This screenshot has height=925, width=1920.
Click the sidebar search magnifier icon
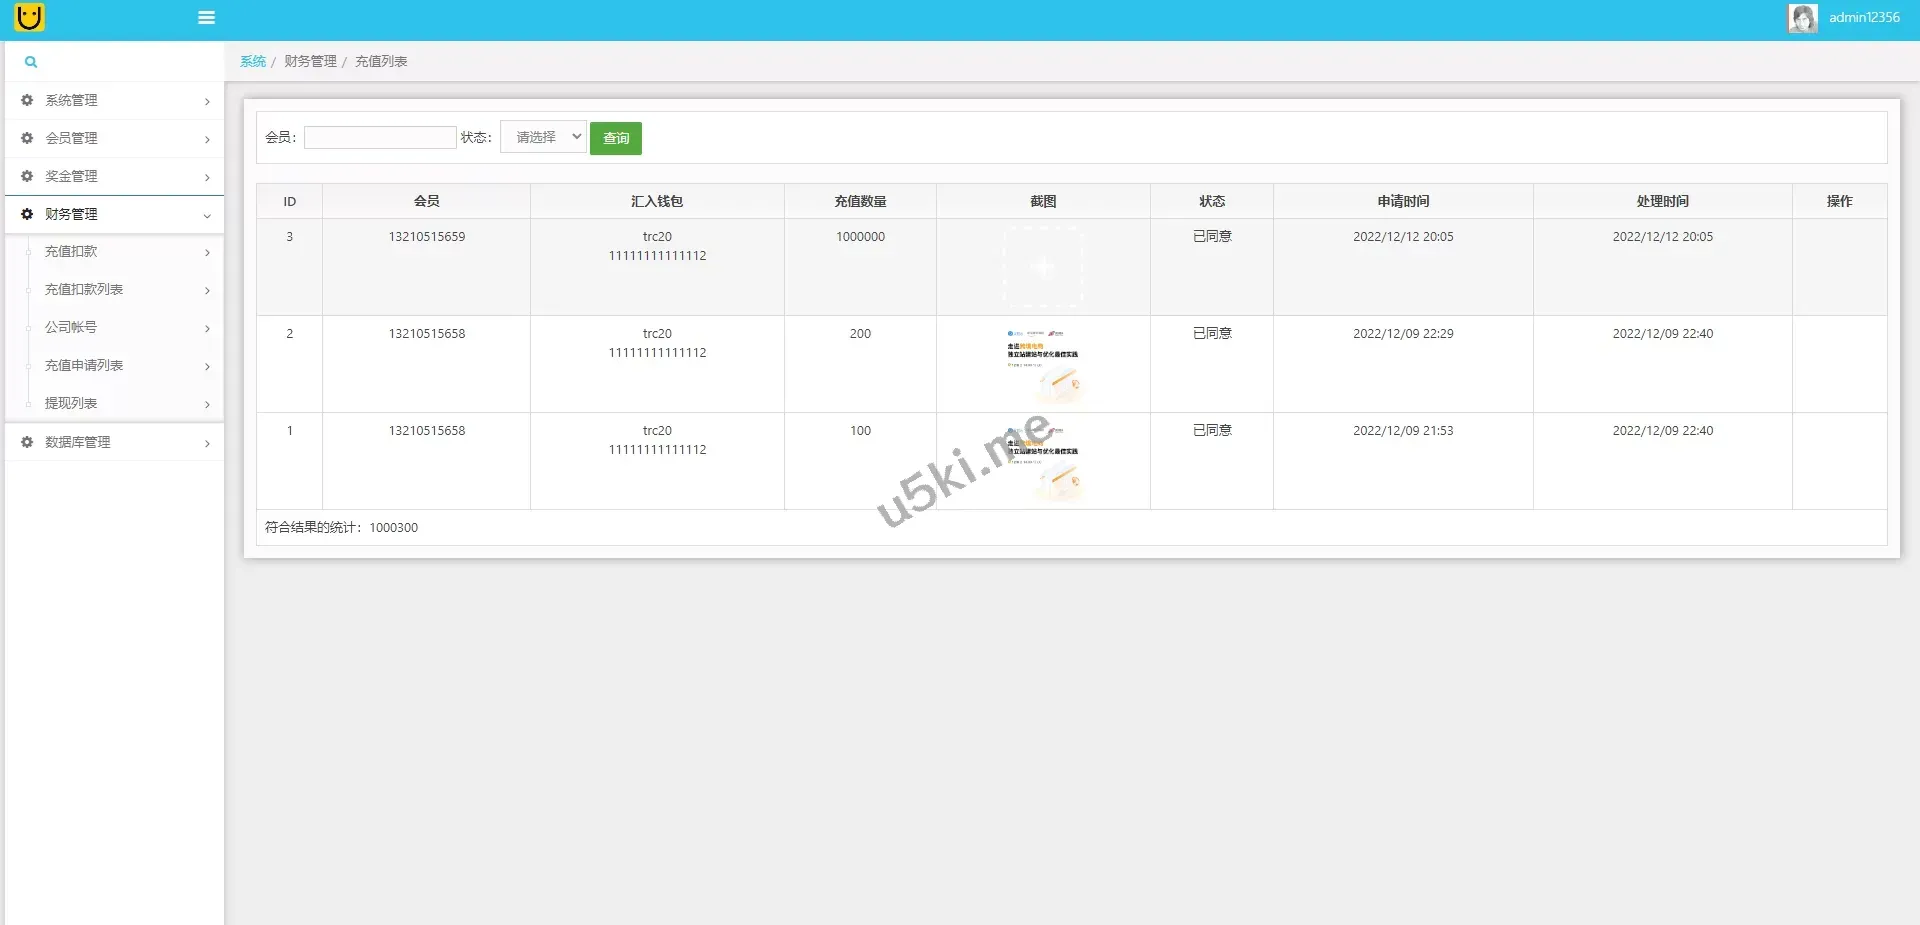pos(31,62)
